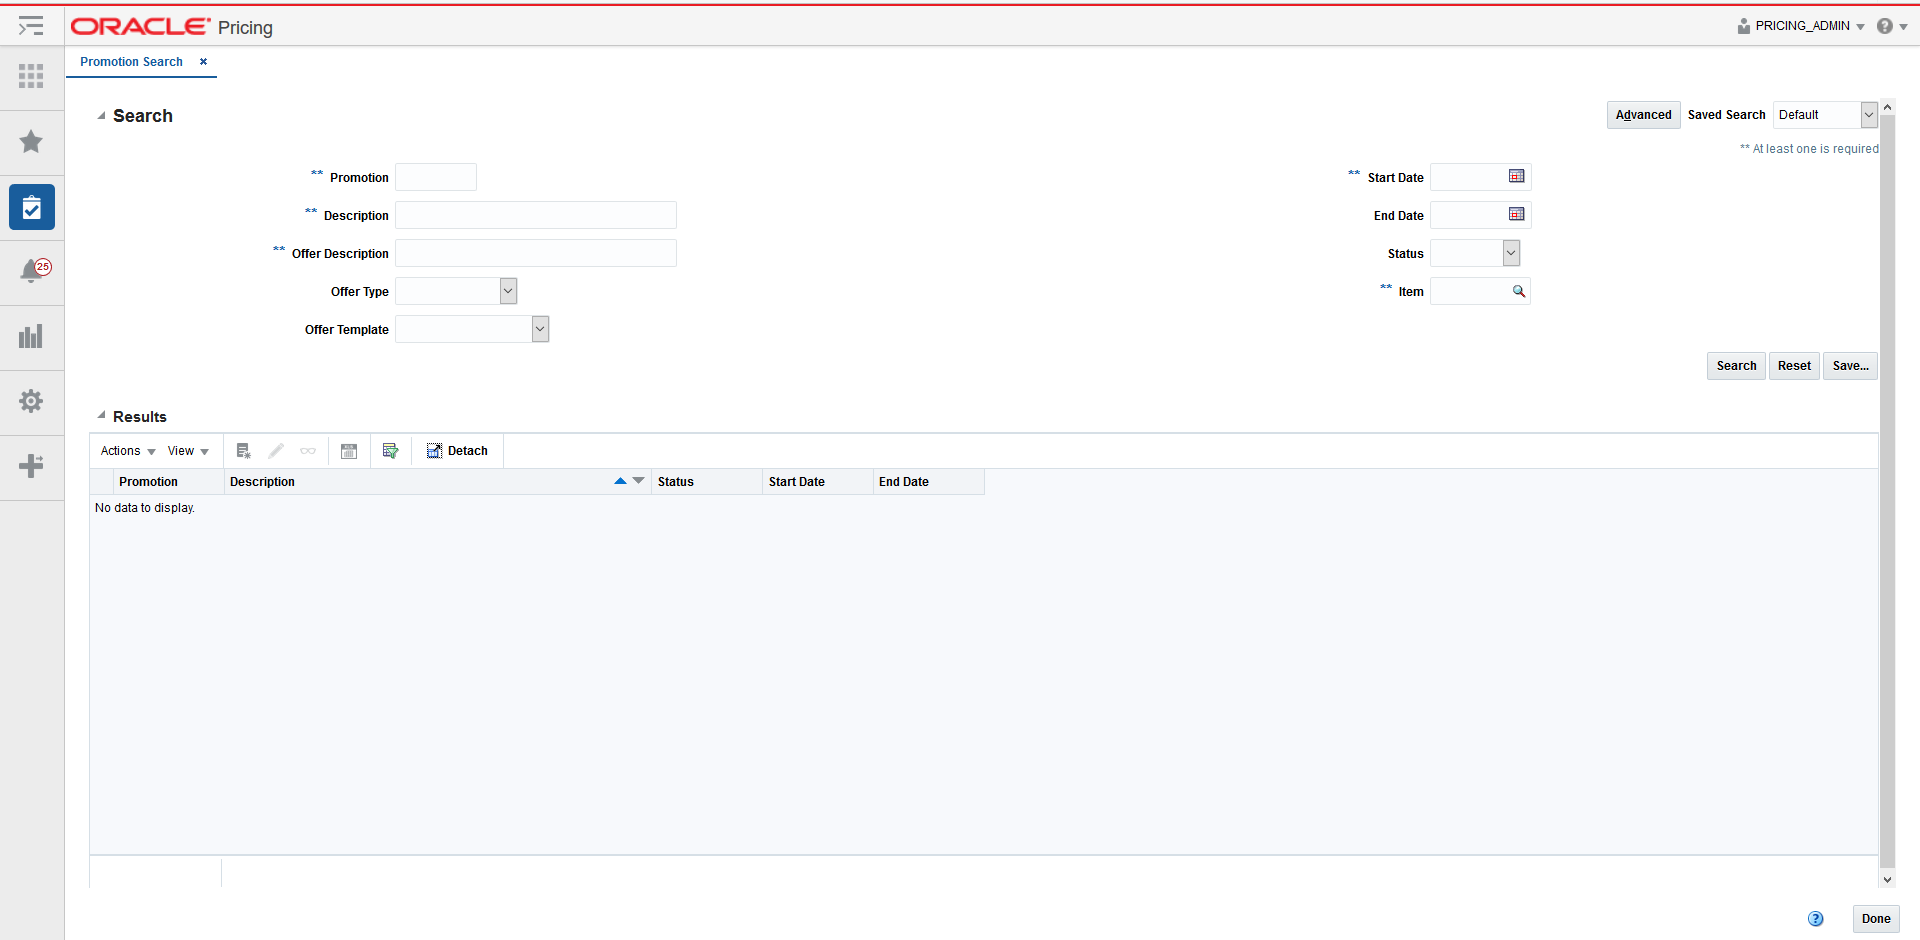This screenshot has width=1920, height=940.
Task: Collapse the left navigation sidebar
Action: [31, 26]
